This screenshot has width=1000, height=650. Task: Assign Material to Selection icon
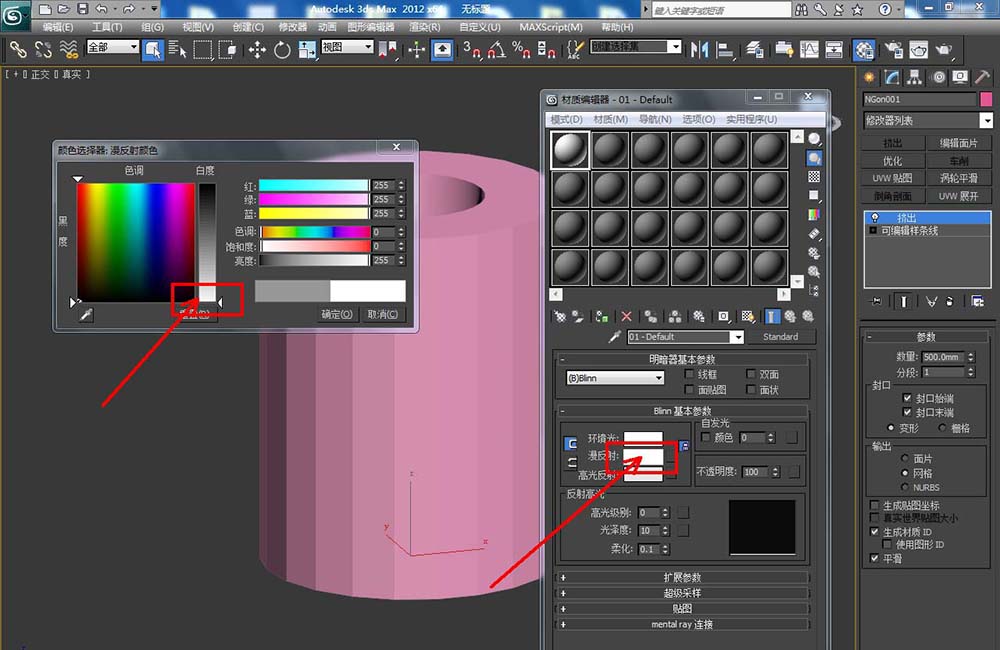tap(601, 316)
